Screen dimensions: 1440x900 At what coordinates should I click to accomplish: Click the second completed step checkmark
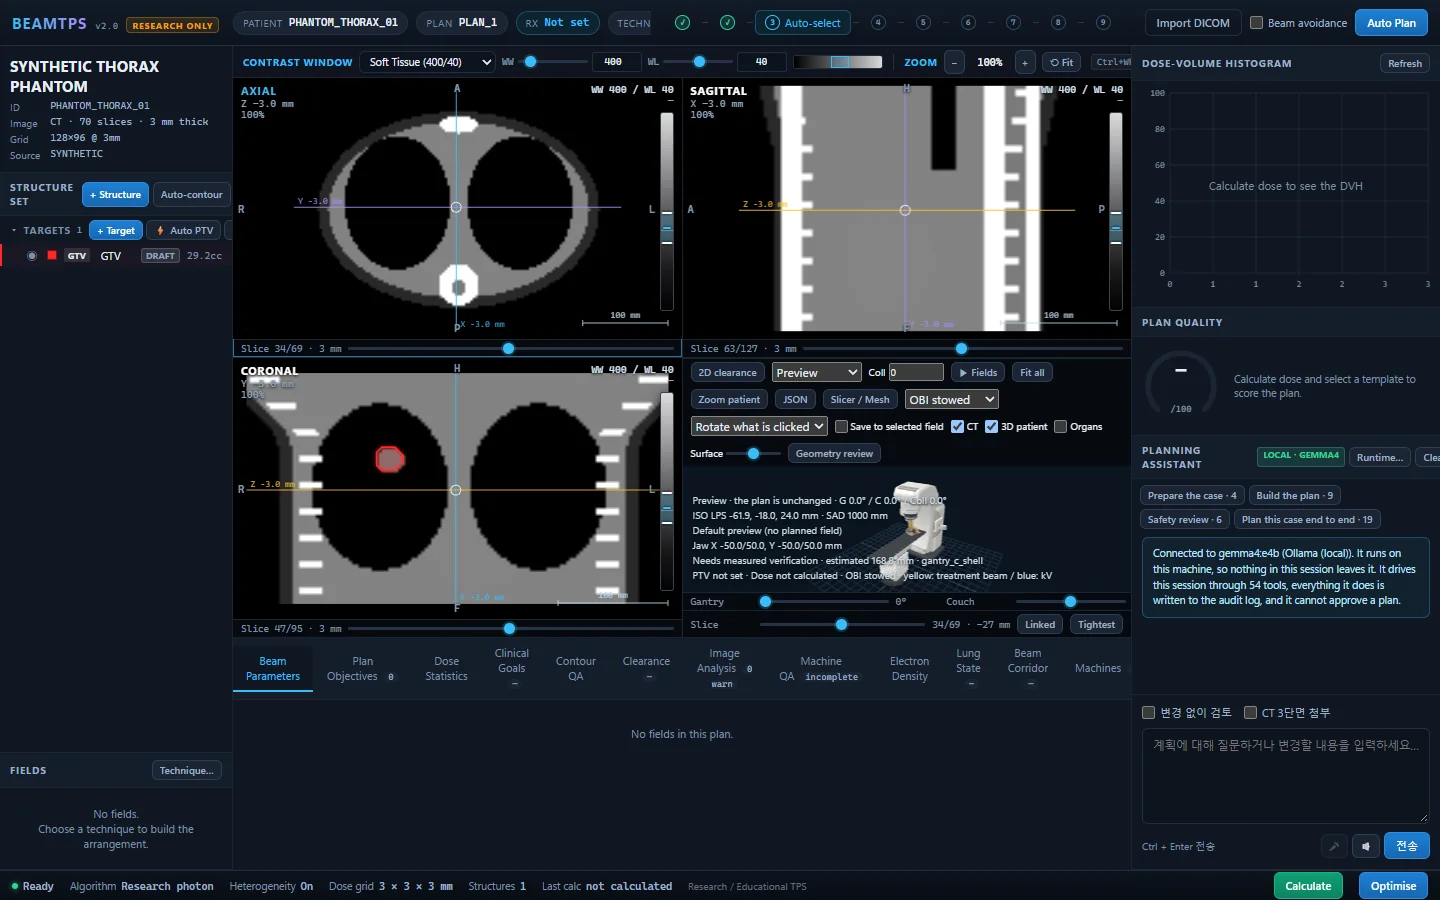pos(728,22)
